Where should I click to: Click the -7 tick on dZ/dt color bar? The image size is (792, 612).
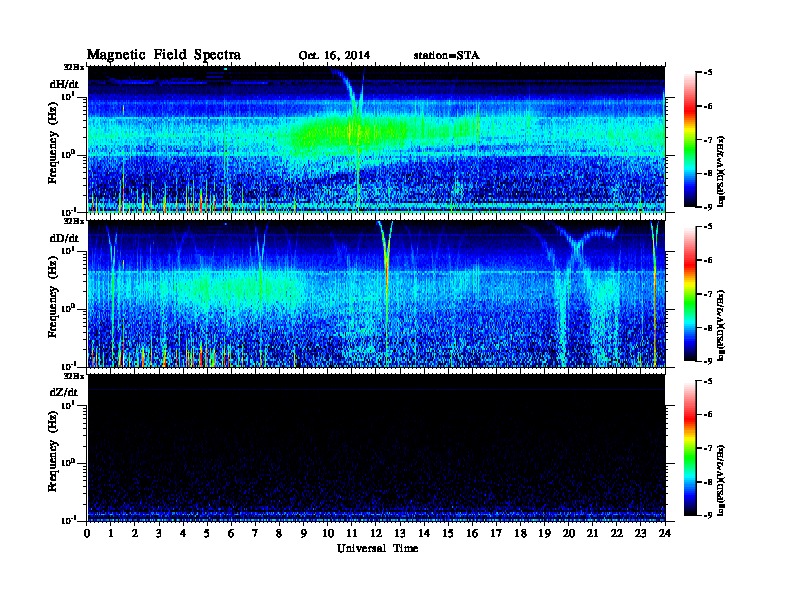click(x=708, y=448)
